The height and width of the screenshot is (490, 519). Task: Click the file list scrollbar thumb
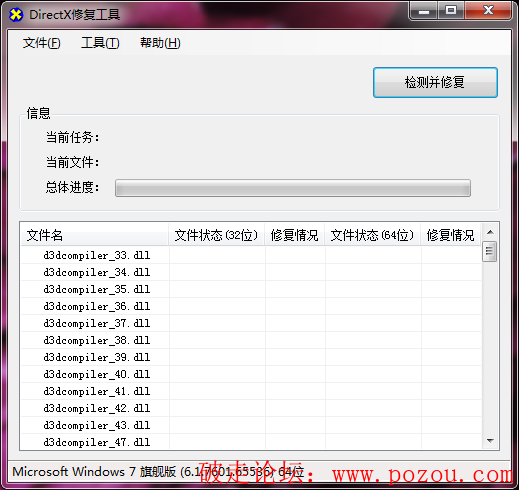pyautogui.click(x=490, y=251)
